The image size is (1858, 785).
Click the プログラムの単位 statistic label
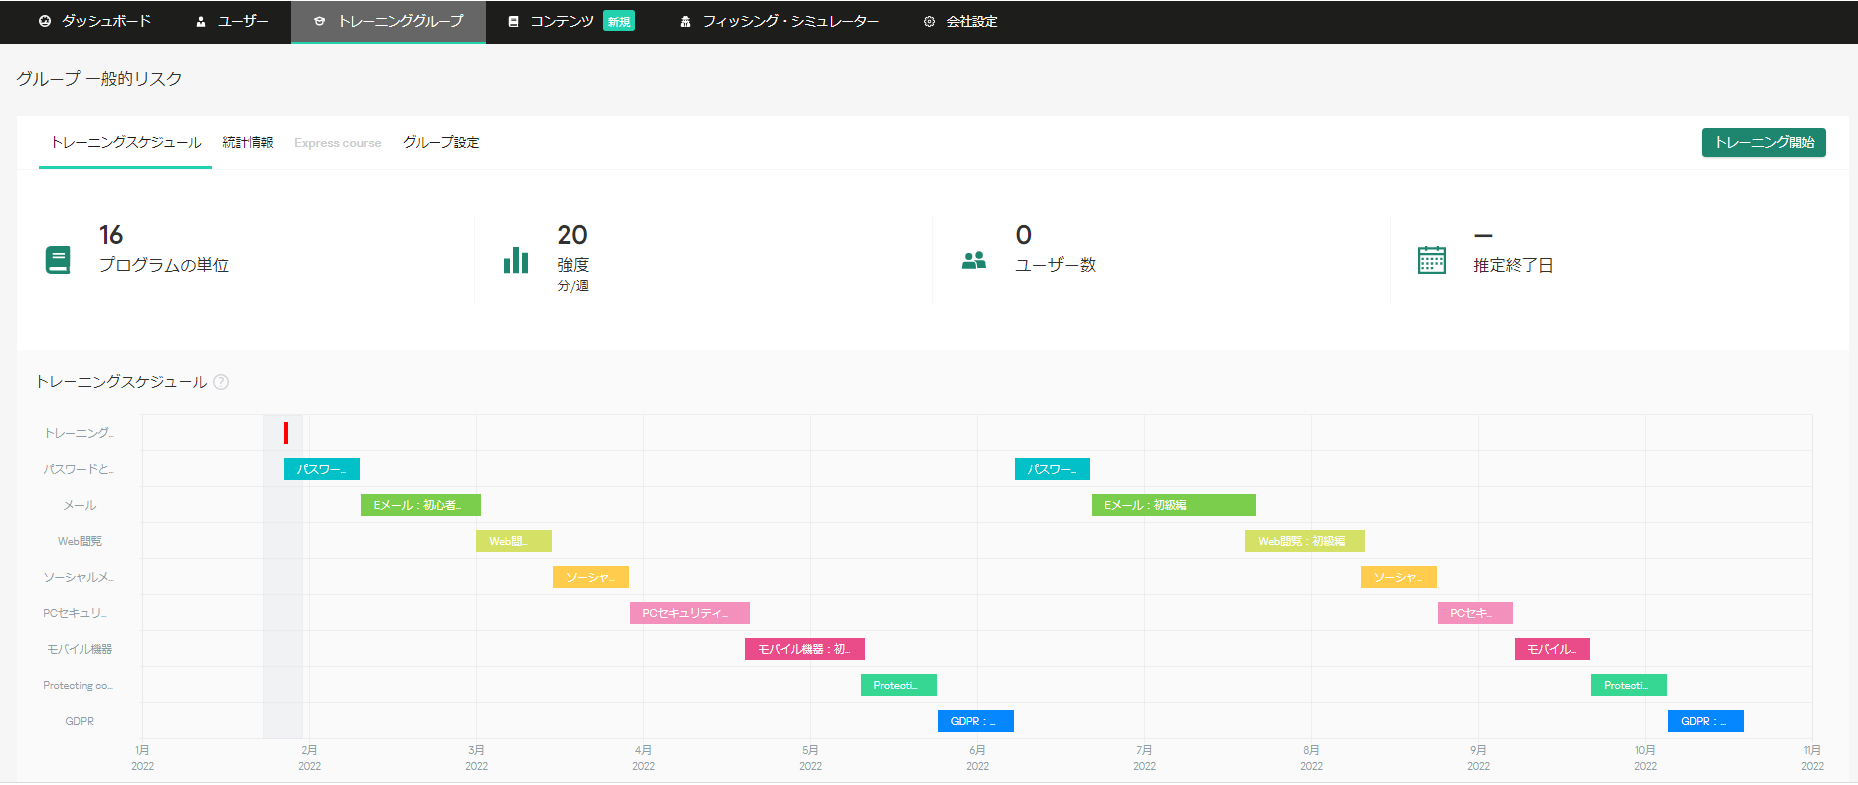[x=164, y=265]
